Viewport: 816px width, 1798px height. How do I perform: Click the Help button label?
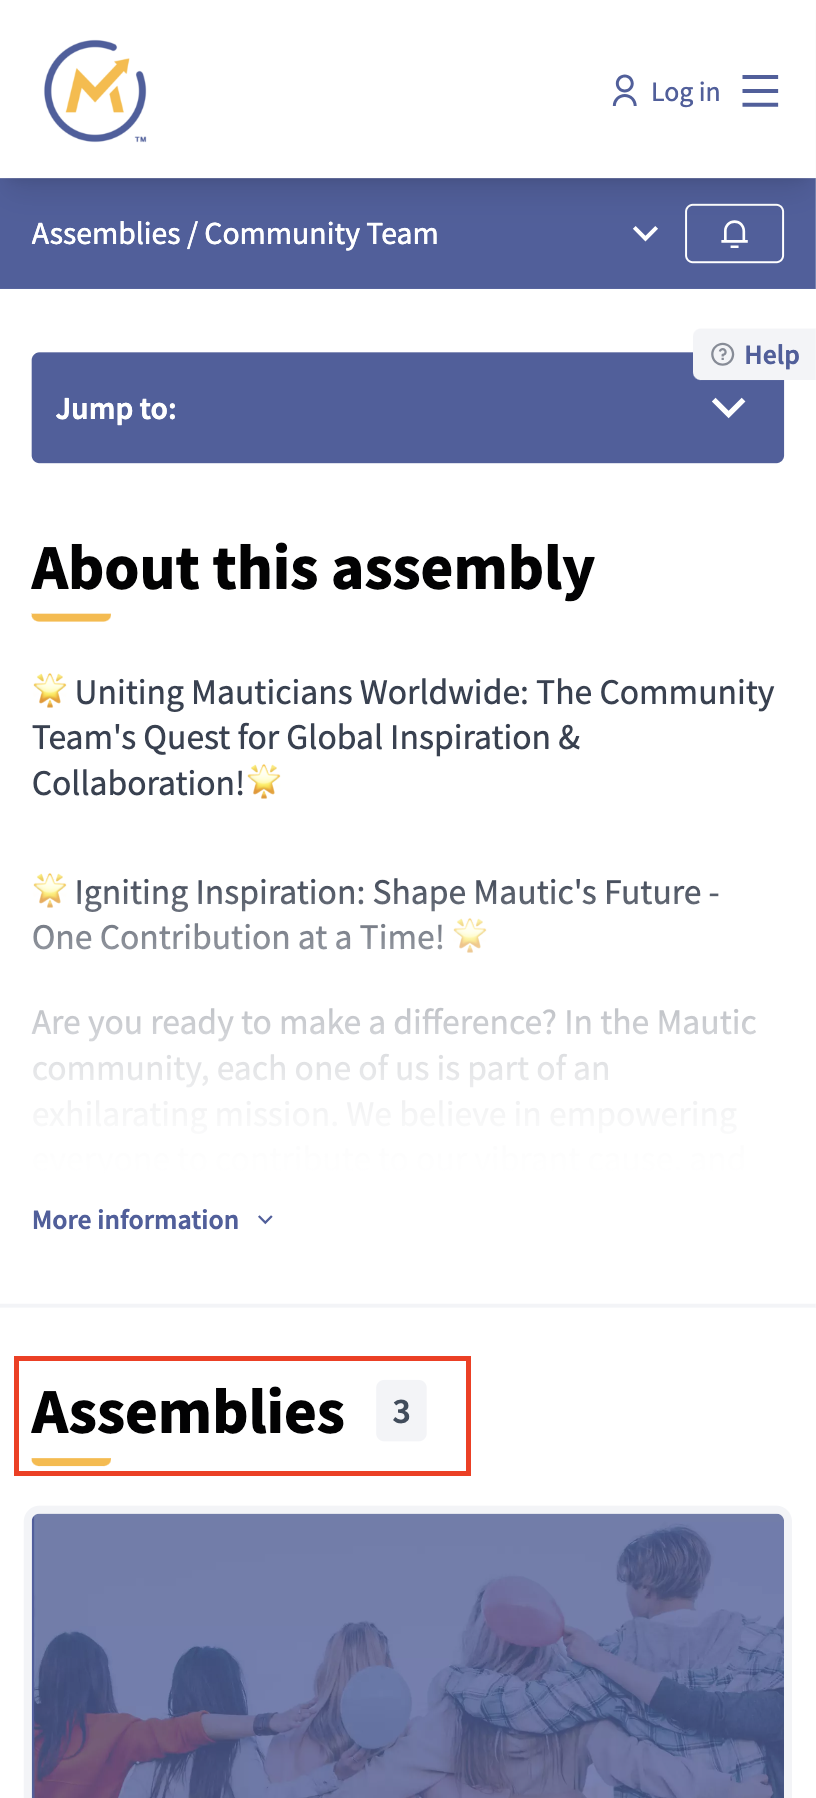pos(771,355)
